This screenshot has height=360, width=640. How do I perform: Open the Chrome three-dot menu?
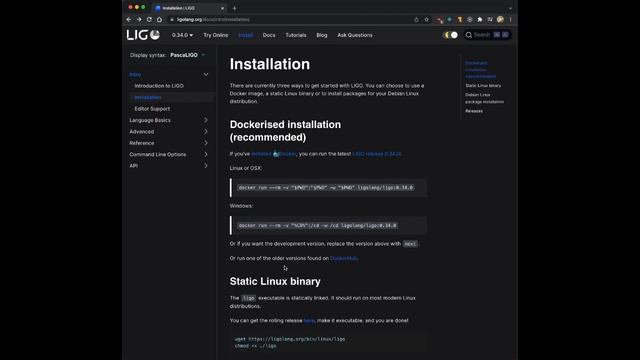pos(510,20)
